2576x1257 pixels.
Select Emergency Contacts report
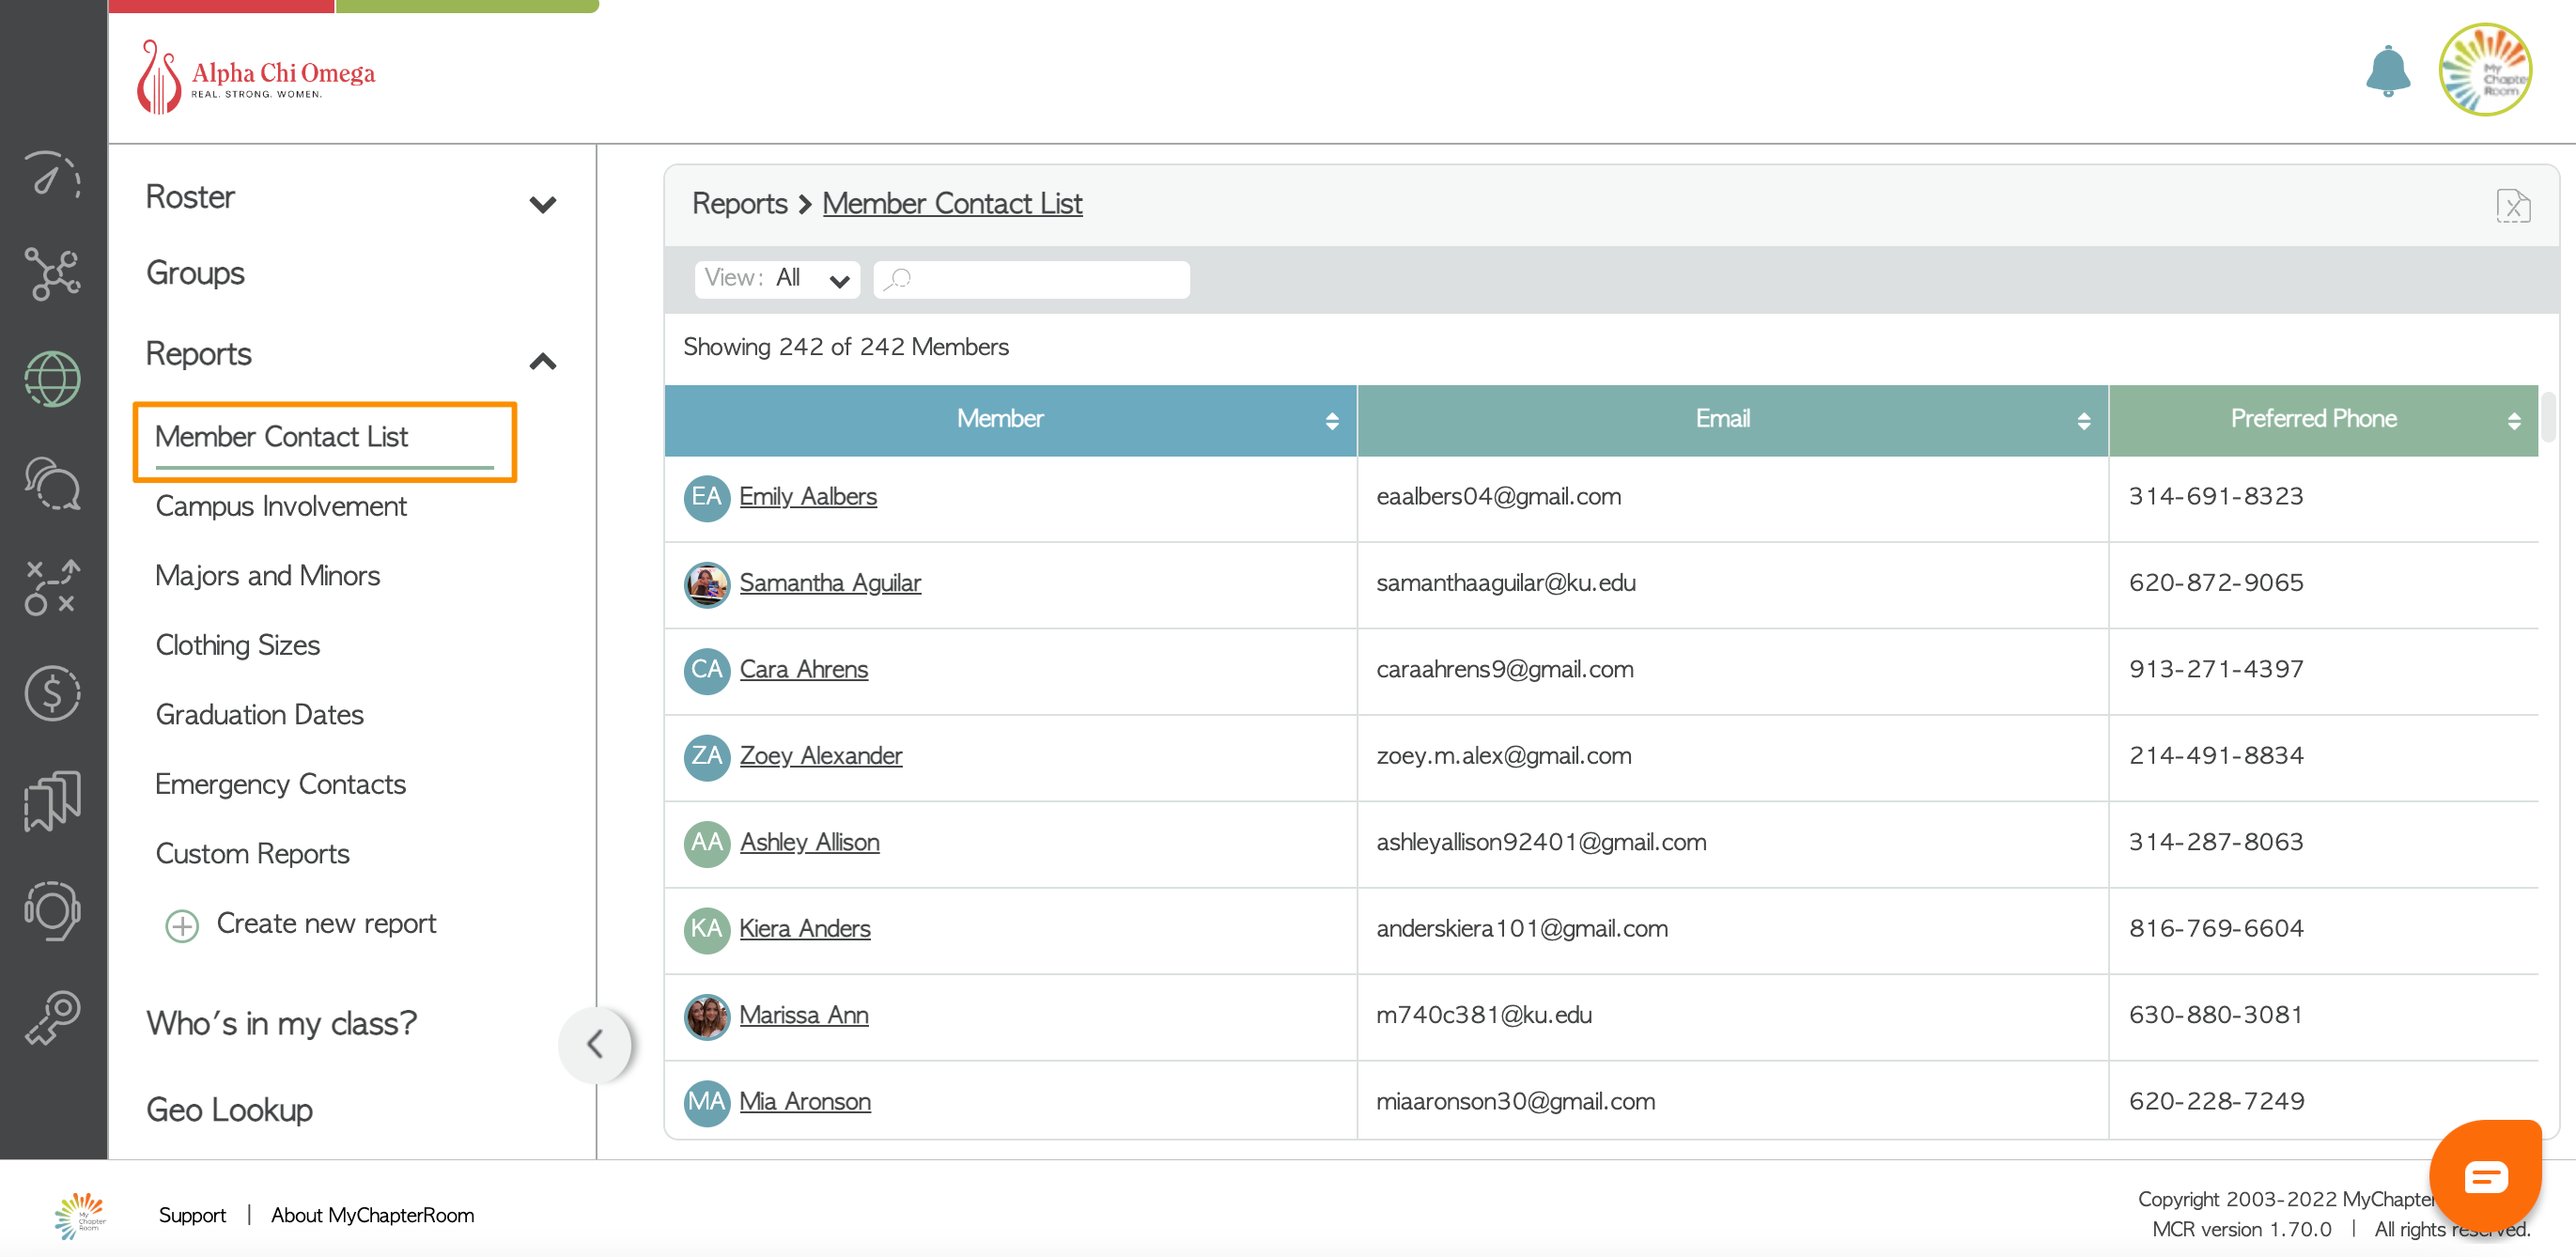280,784
